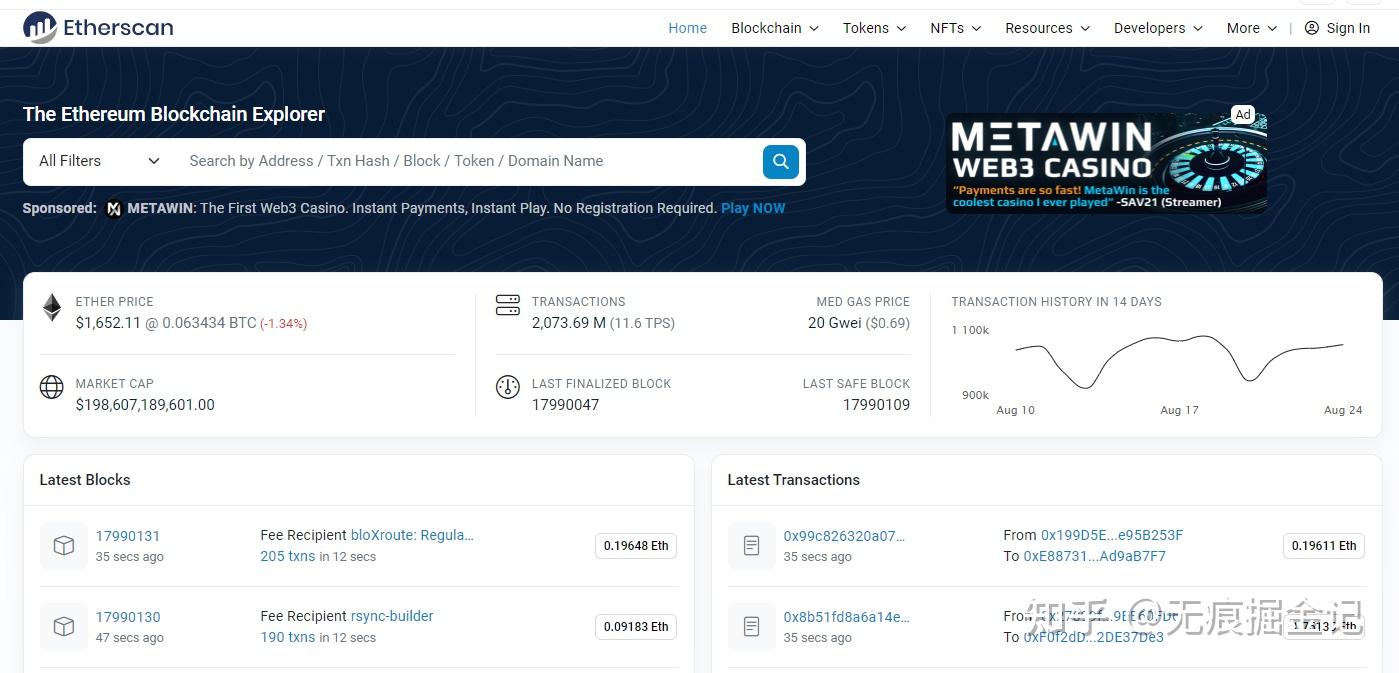Click the clock icon next to Last Finalized Block
Image resolution: width=1399 pixels, height=673 pixels.
click(508, 387)
